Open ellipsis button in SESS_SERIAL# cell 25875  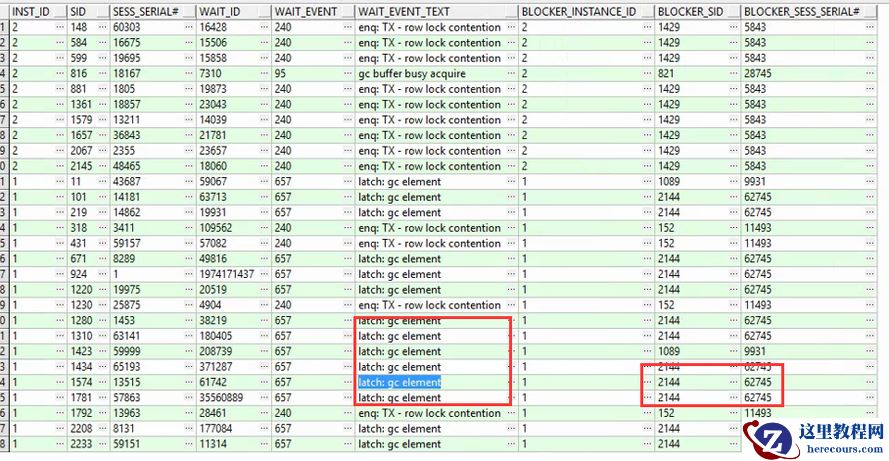point(188,305)
